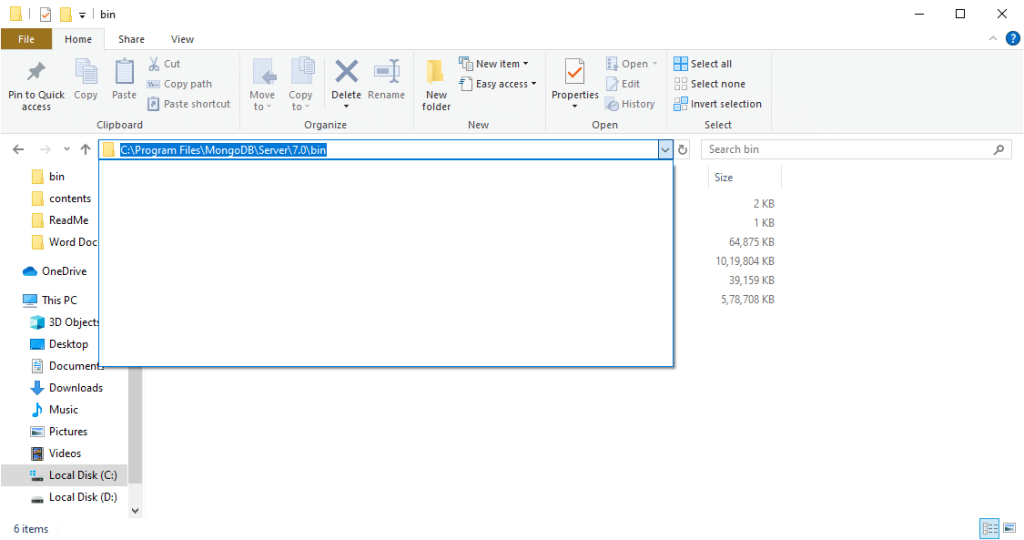Click Open in the Open group

(632, 63)
